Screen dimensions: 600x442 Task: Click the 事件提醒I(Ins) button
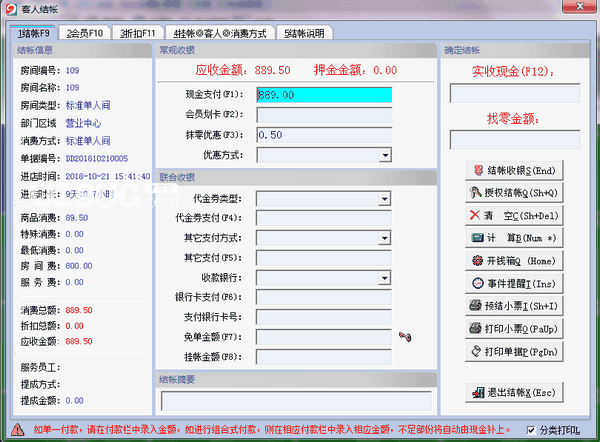tap(514, 284)
